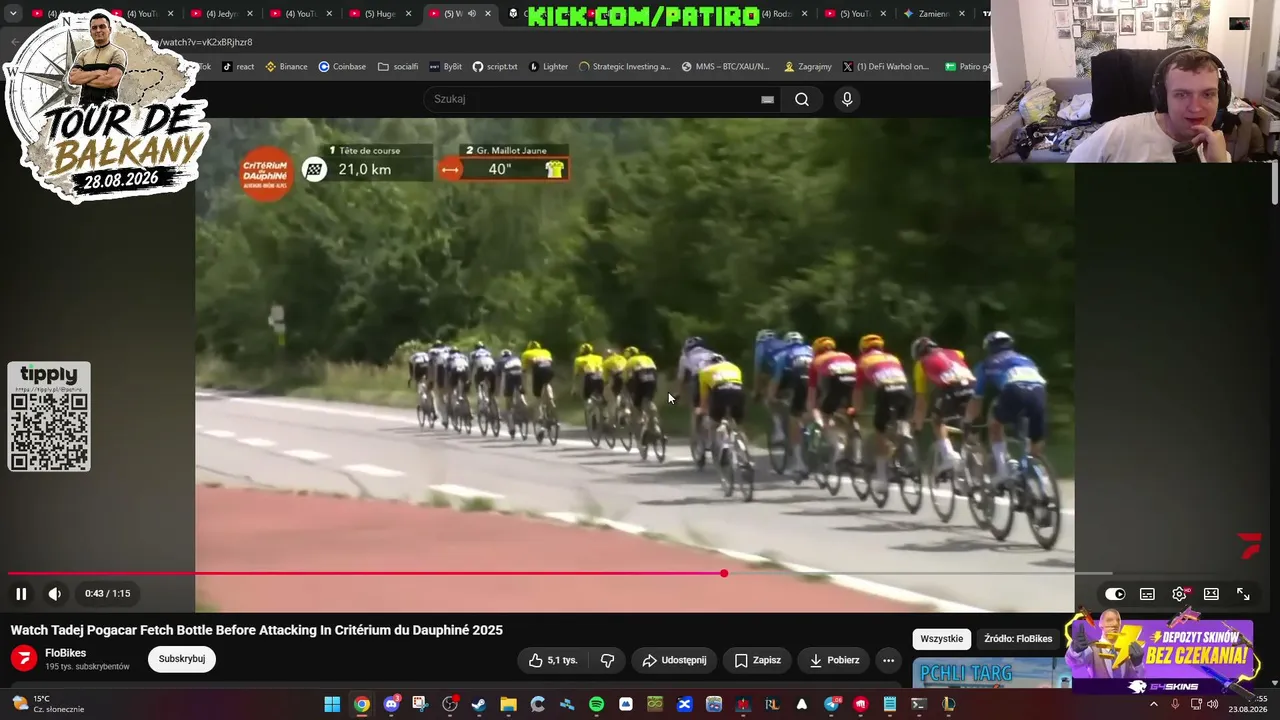Open the socialfi bookmarks folder

tap(398, 67)
